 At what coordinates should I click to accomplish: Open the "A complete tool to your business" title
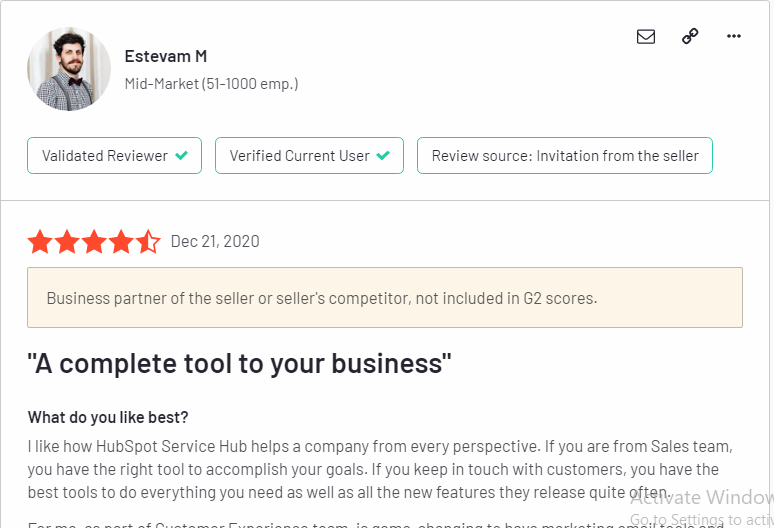[x=239, y=364]
